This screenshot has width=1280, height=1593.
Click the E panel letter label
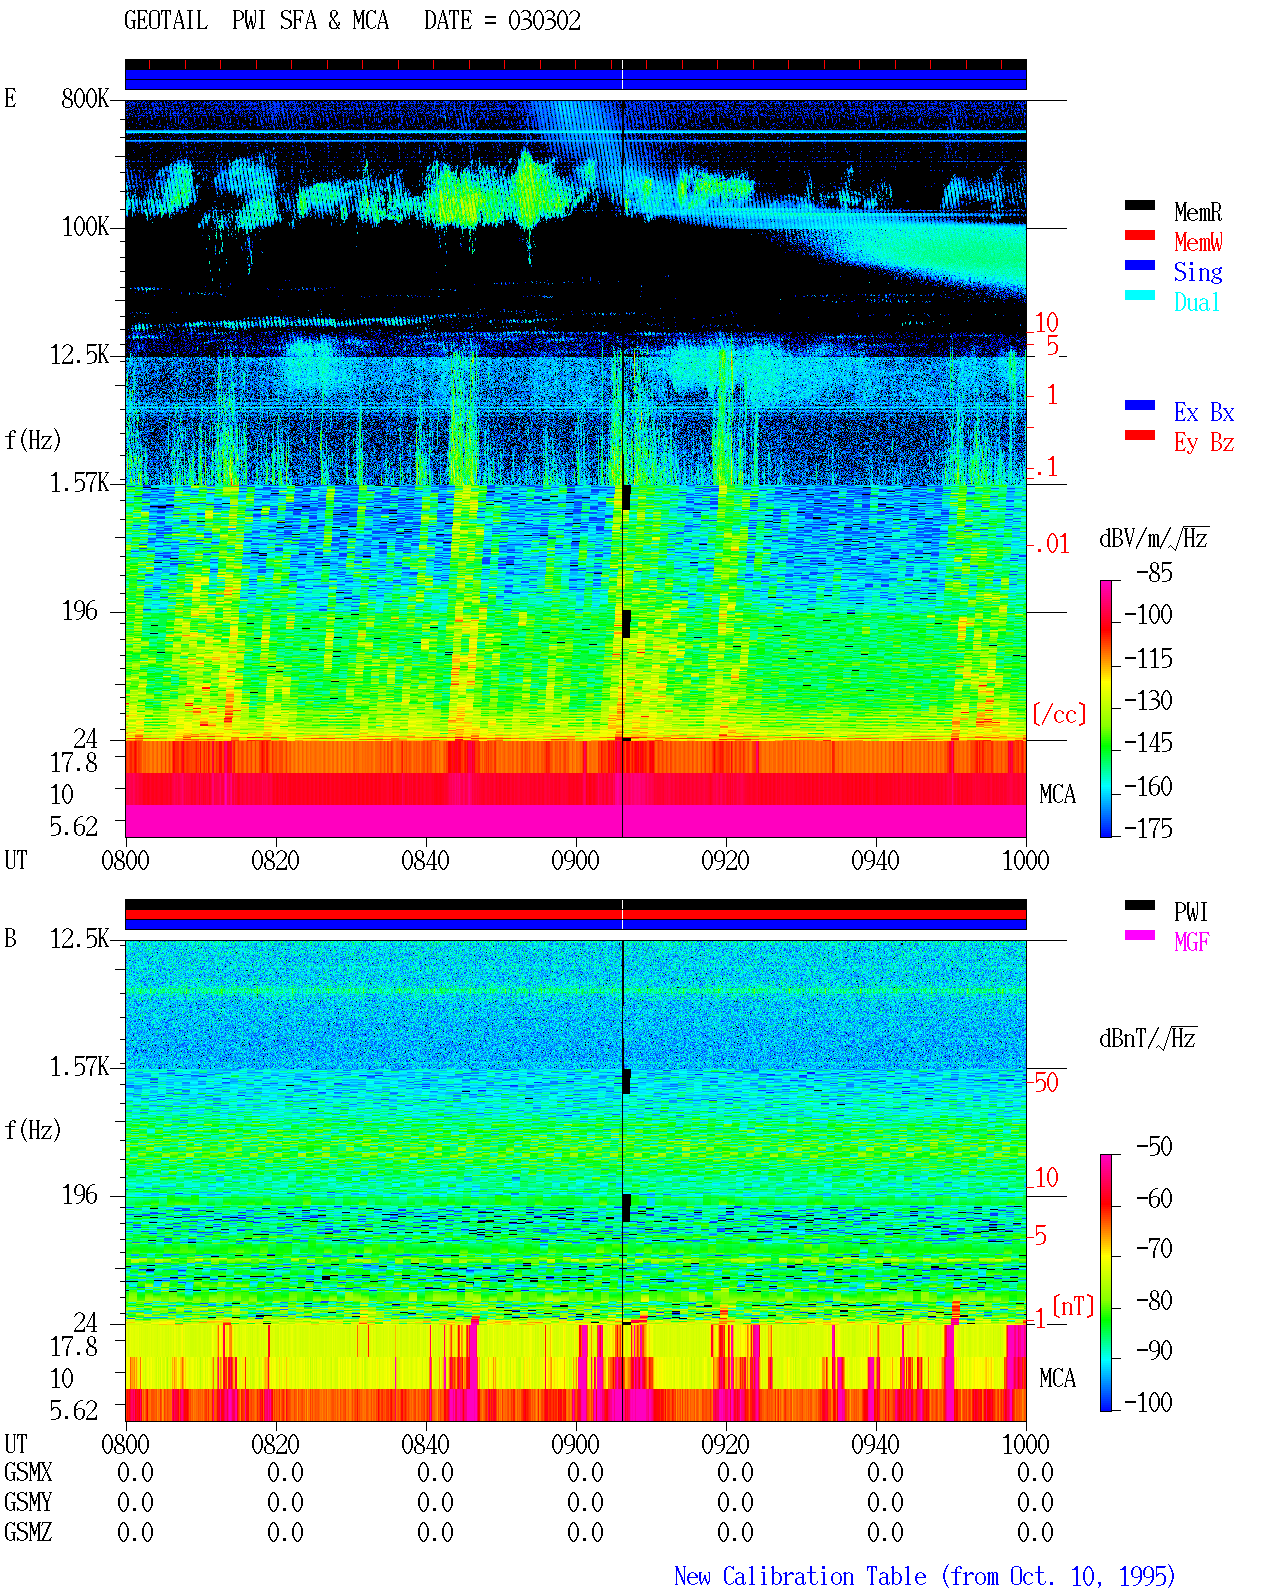coord(10,98)
